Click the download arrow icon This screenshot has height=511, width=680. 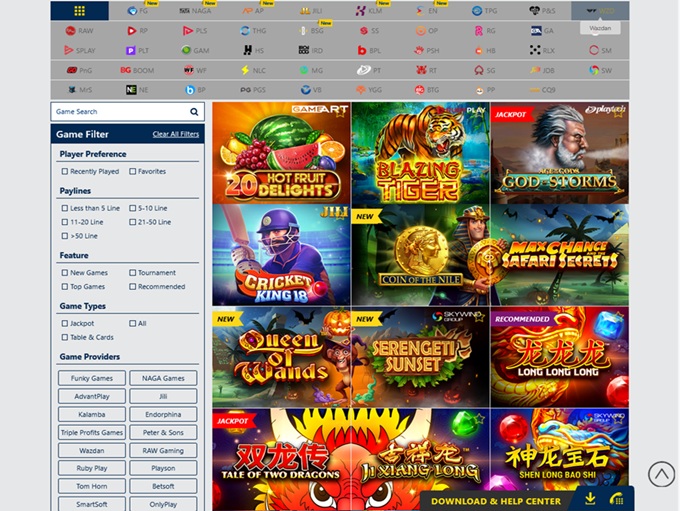coord(590,499)
